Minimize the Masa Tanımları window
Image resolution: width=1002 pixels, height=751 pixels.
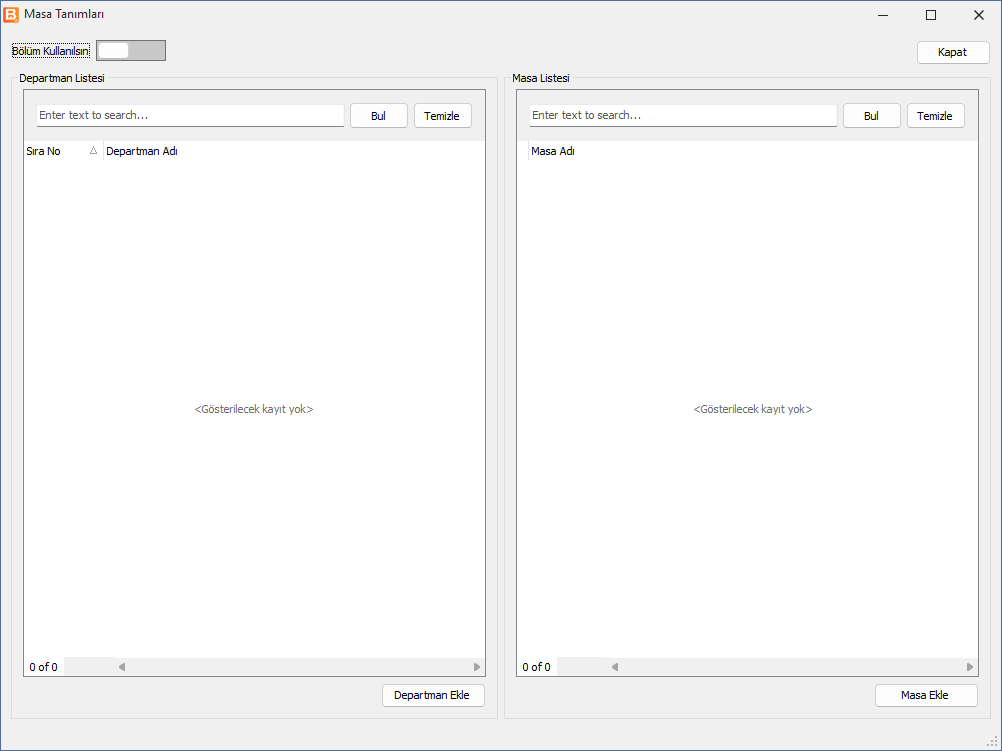coord(883,15)
